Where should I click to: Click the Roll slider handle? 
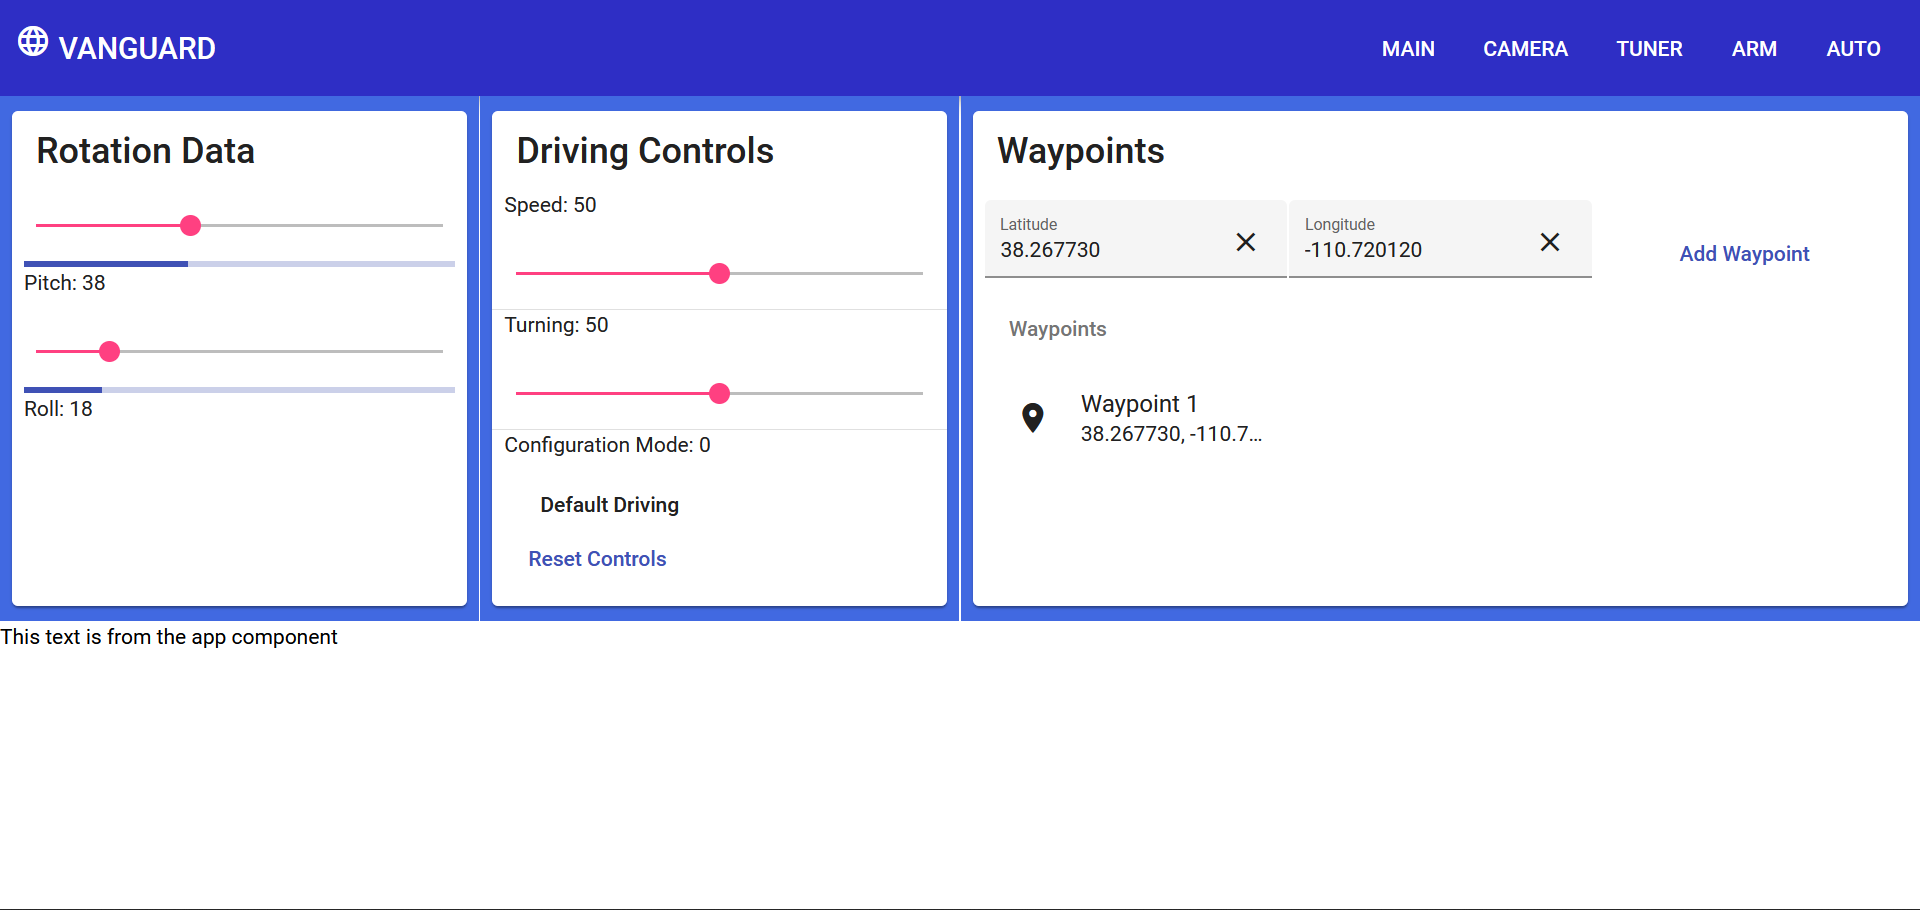click(x=110, y=352)
